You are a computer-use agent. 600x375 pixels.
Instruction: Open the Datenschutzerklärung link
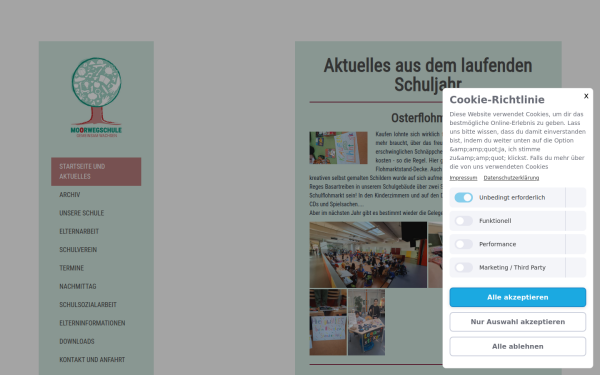pyautogui.click(x=511, y=178)
